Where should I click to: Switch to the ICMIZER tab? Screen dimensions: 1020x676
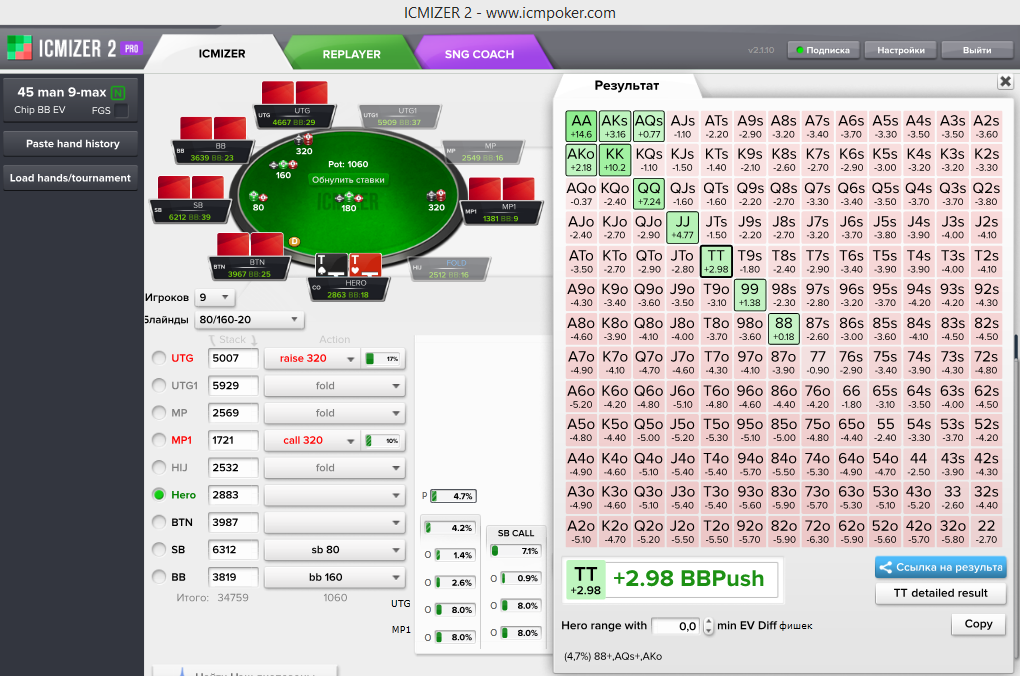(222, 53)
